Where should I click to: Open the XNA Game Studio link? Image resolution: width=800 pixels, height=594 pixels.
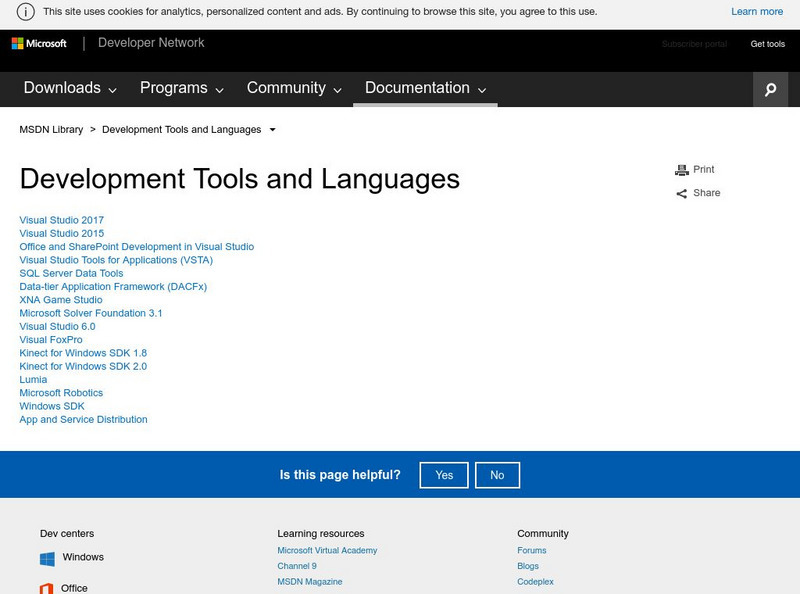(61, 300)
